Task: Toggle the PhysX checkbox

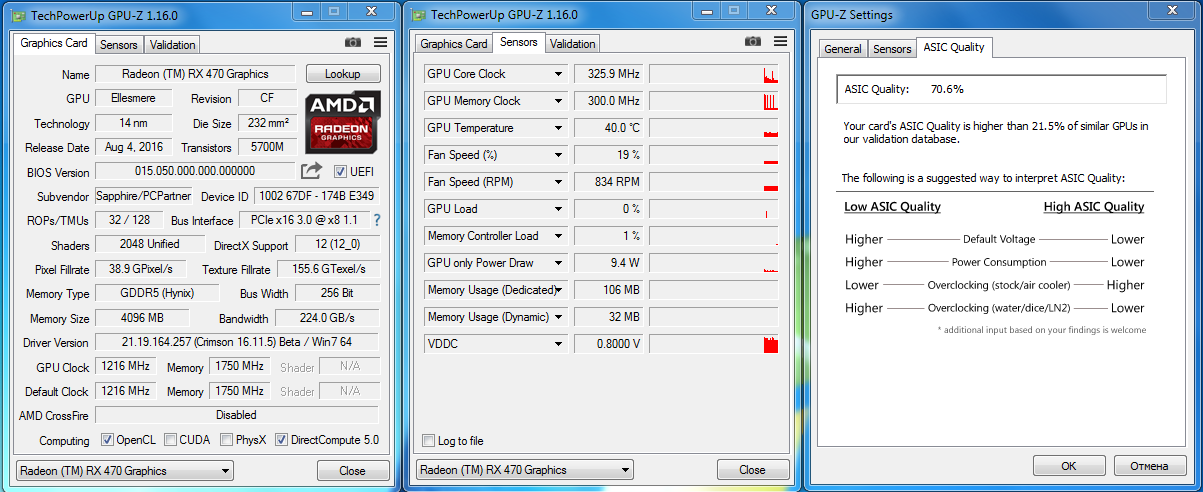Action: (227, 440)
